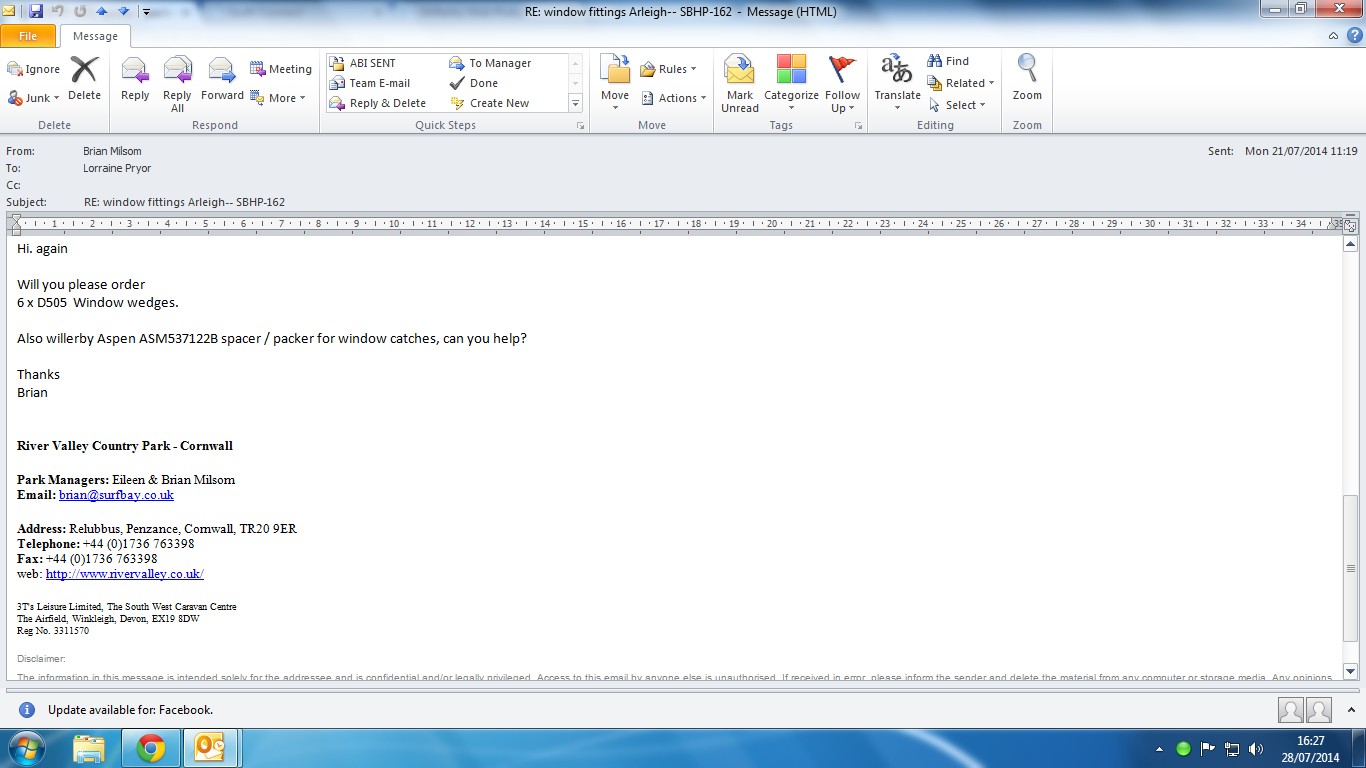The image size is (1366, 768).
Task: Open the Follow Up flag menu
Action: (x=842, y=84)
